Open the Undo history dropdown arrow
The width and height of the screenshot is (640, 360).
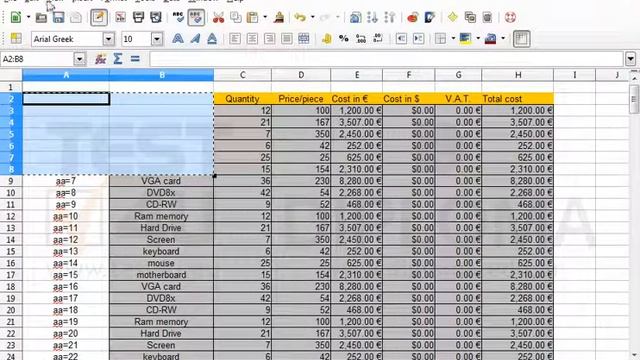pyautogui.click(x=312, y=18)
